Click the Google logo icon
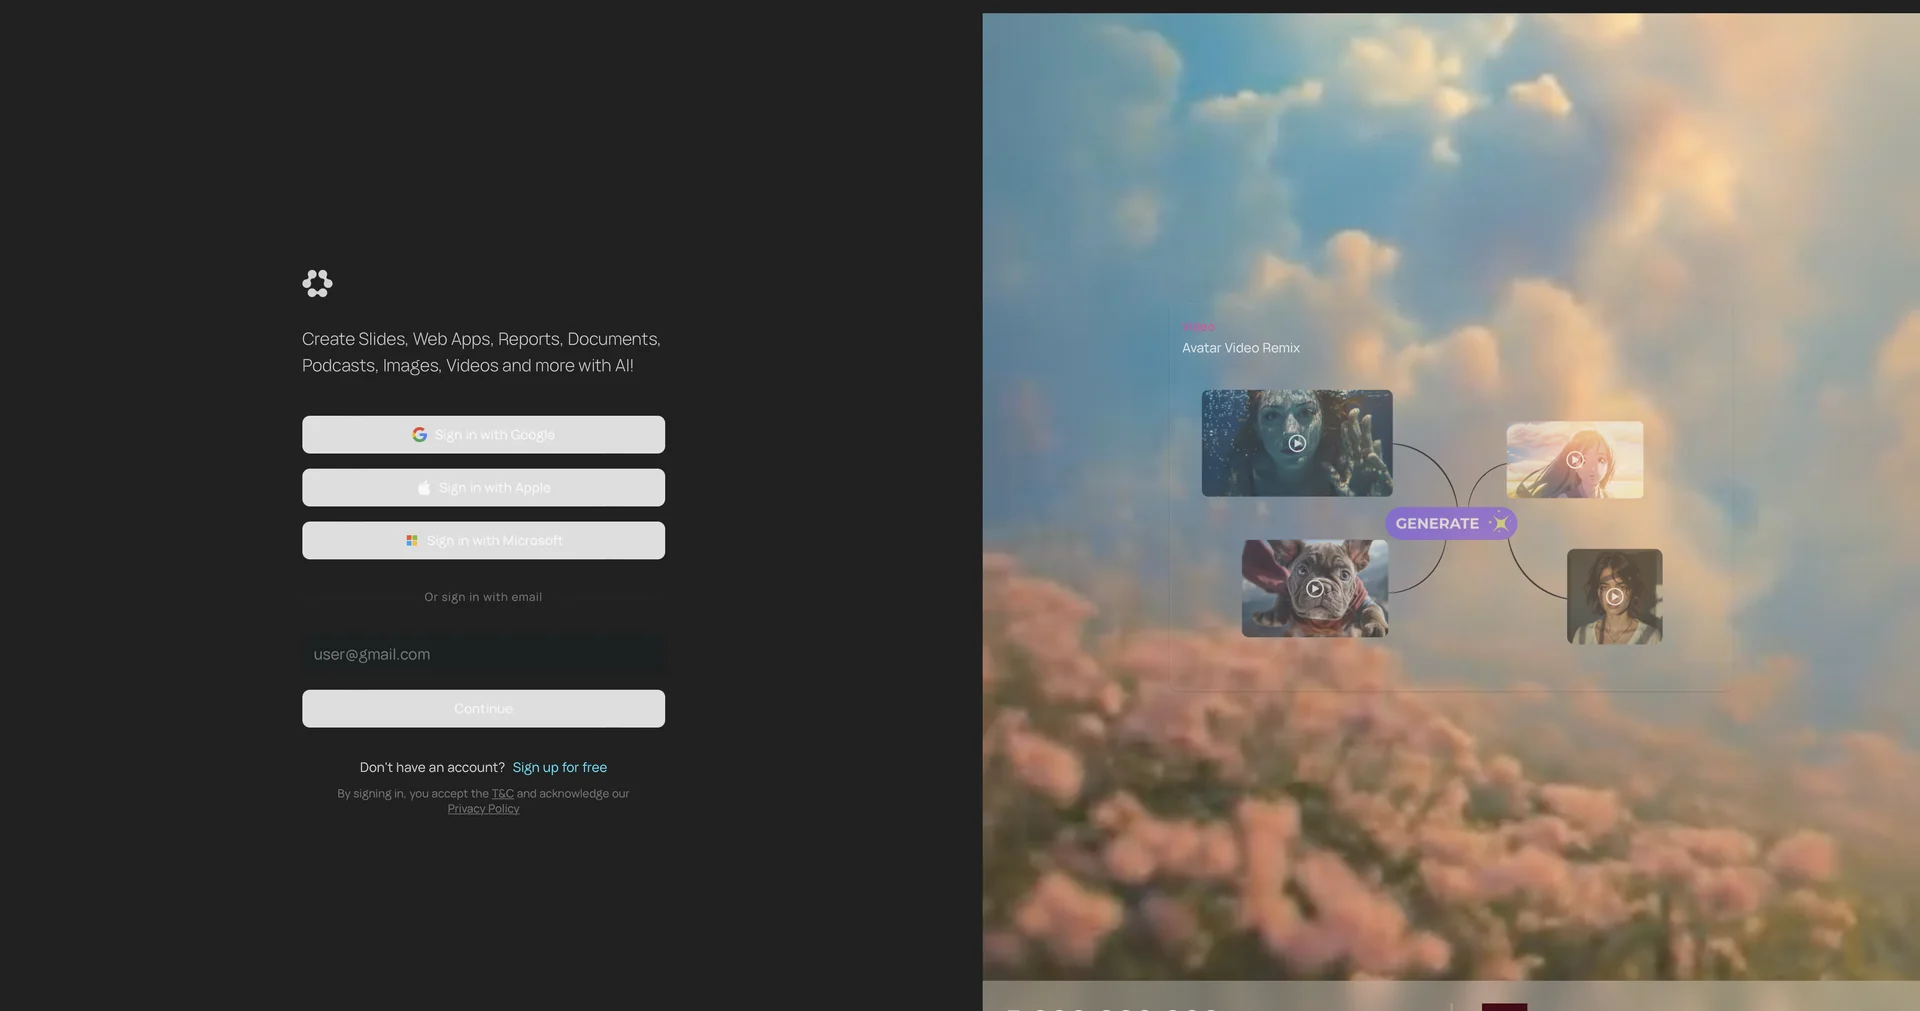The height and width of the screenshot is (1011, 1920). 420,435
